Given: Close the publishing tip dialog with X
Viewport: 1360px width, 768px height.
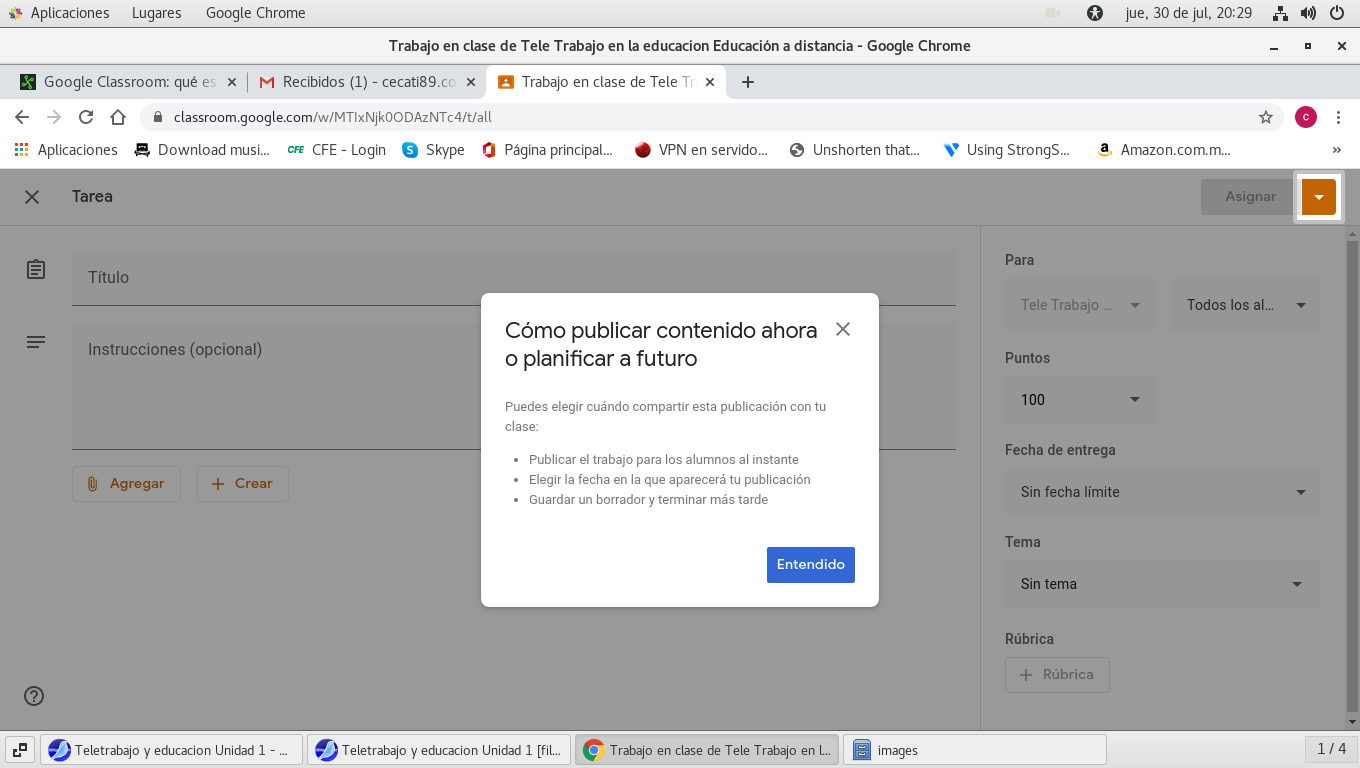Looking at the screenshot, I should [x=843, y=329].
